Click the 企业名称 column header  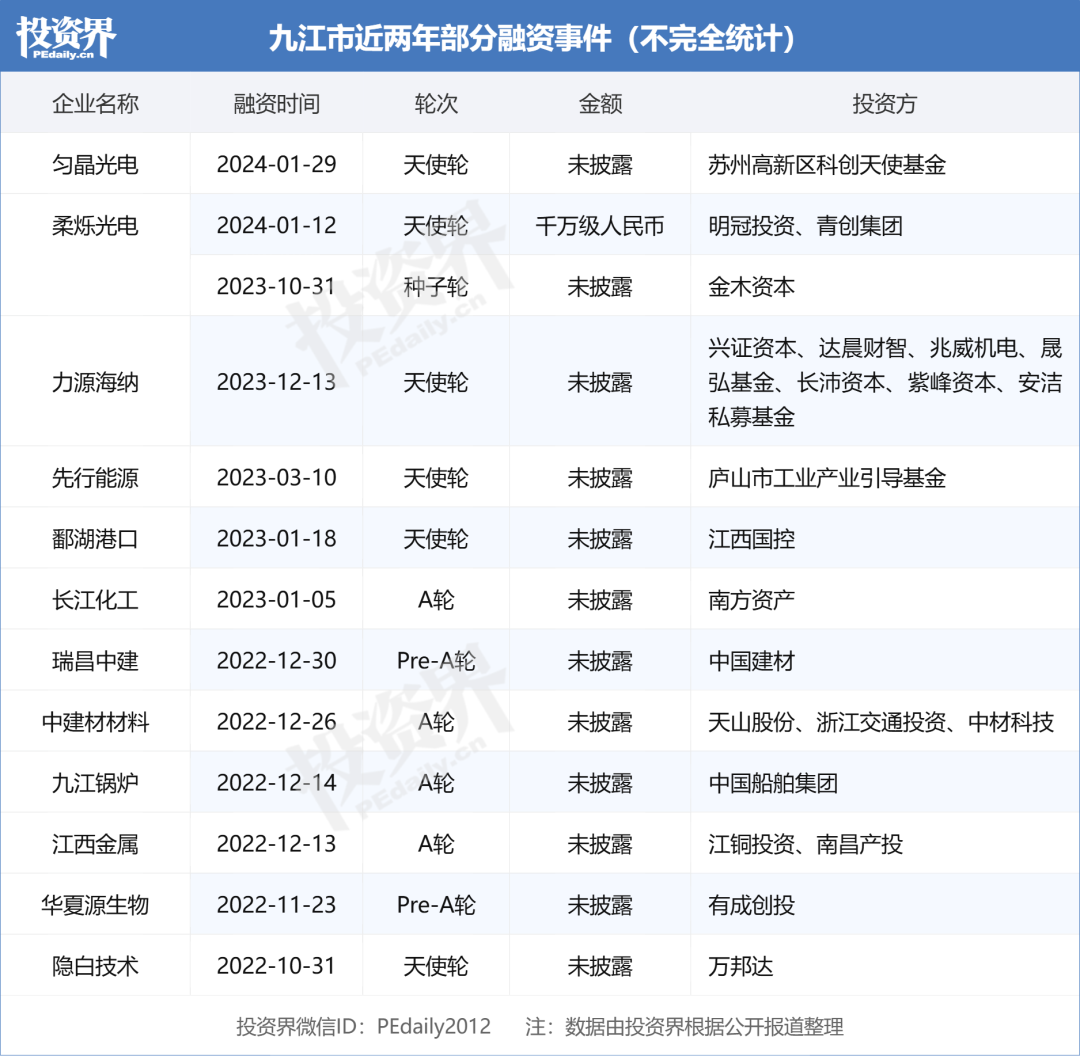[95, 104]
